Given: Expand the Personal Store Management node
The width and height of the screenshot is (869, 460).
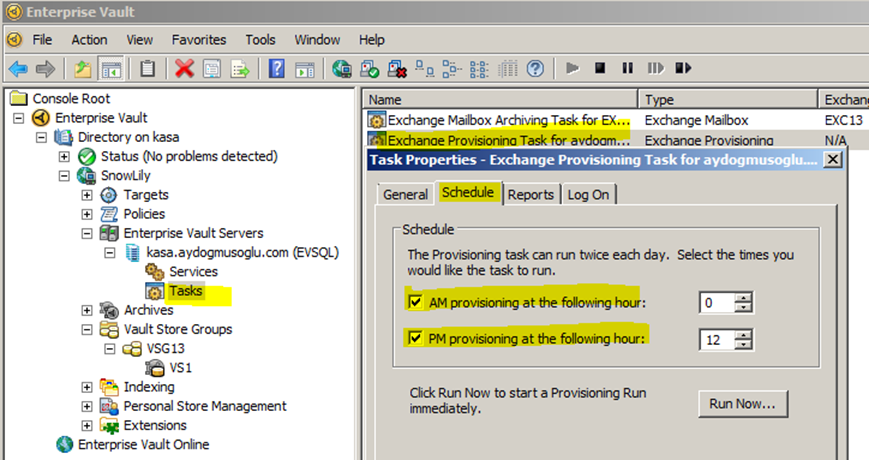Looking at the screenshot, I should (x=87, y=406).
